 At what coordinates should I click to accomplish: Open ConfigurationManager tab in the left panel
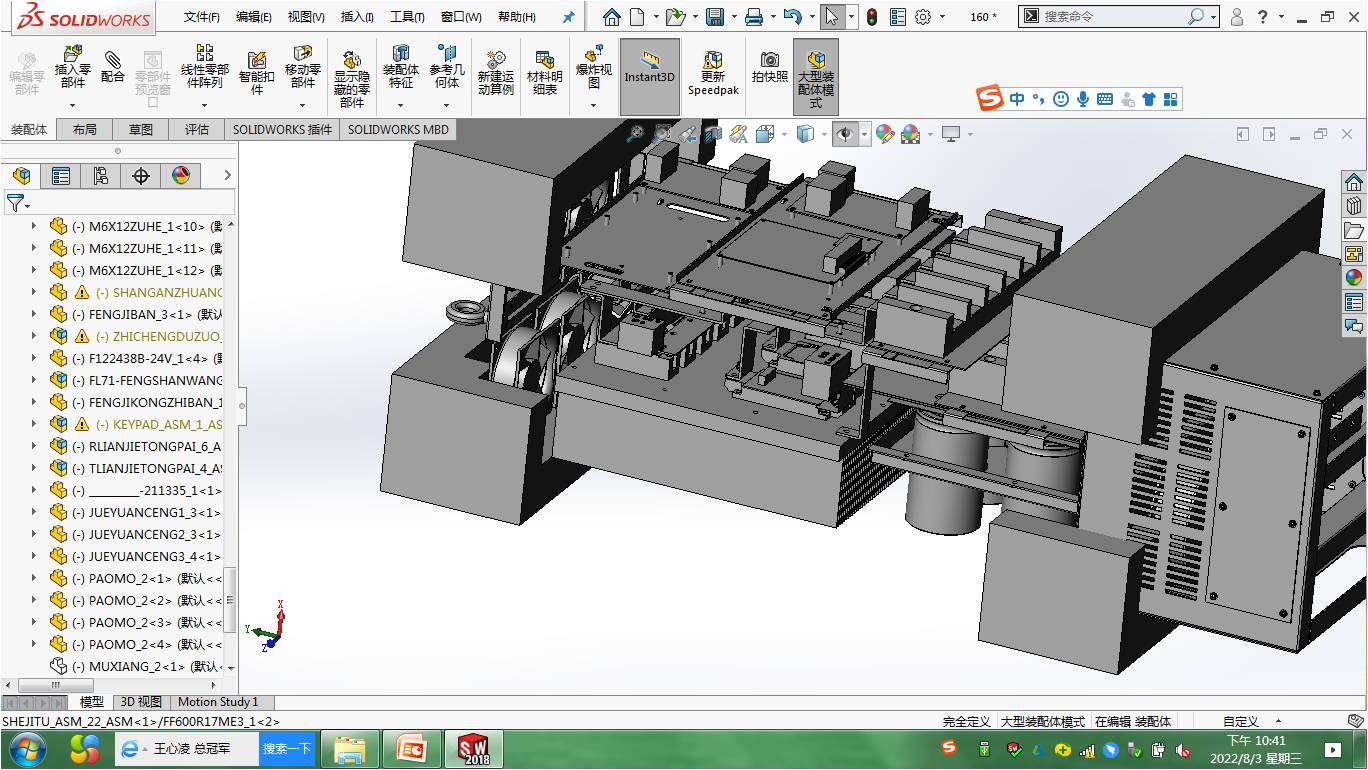coord(101,176)
